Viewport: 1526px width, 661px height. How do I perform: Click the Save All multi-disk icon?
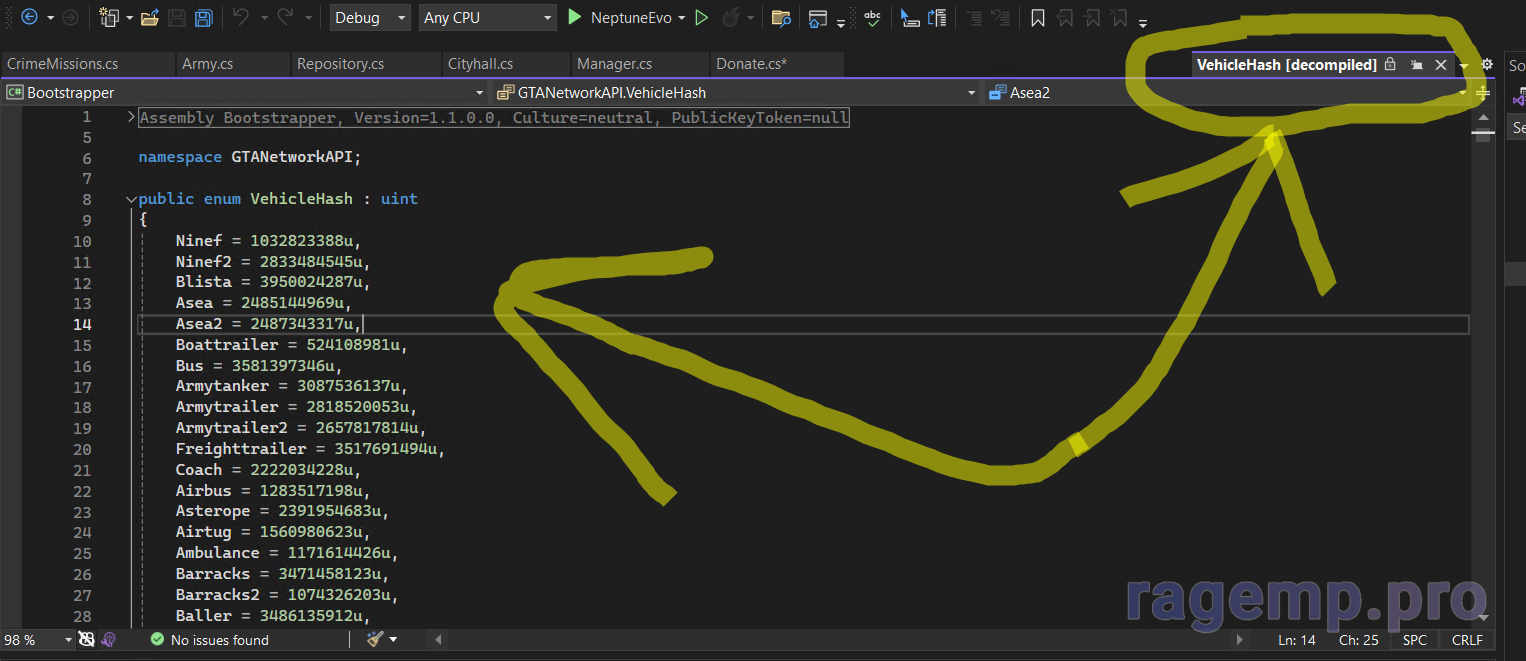coord(204,17)
